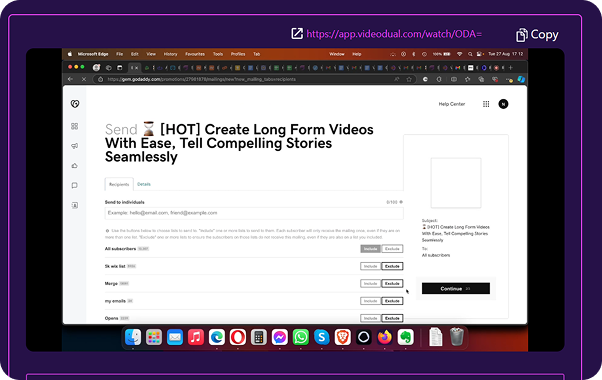Include the All subscribers list

[370, 249]
